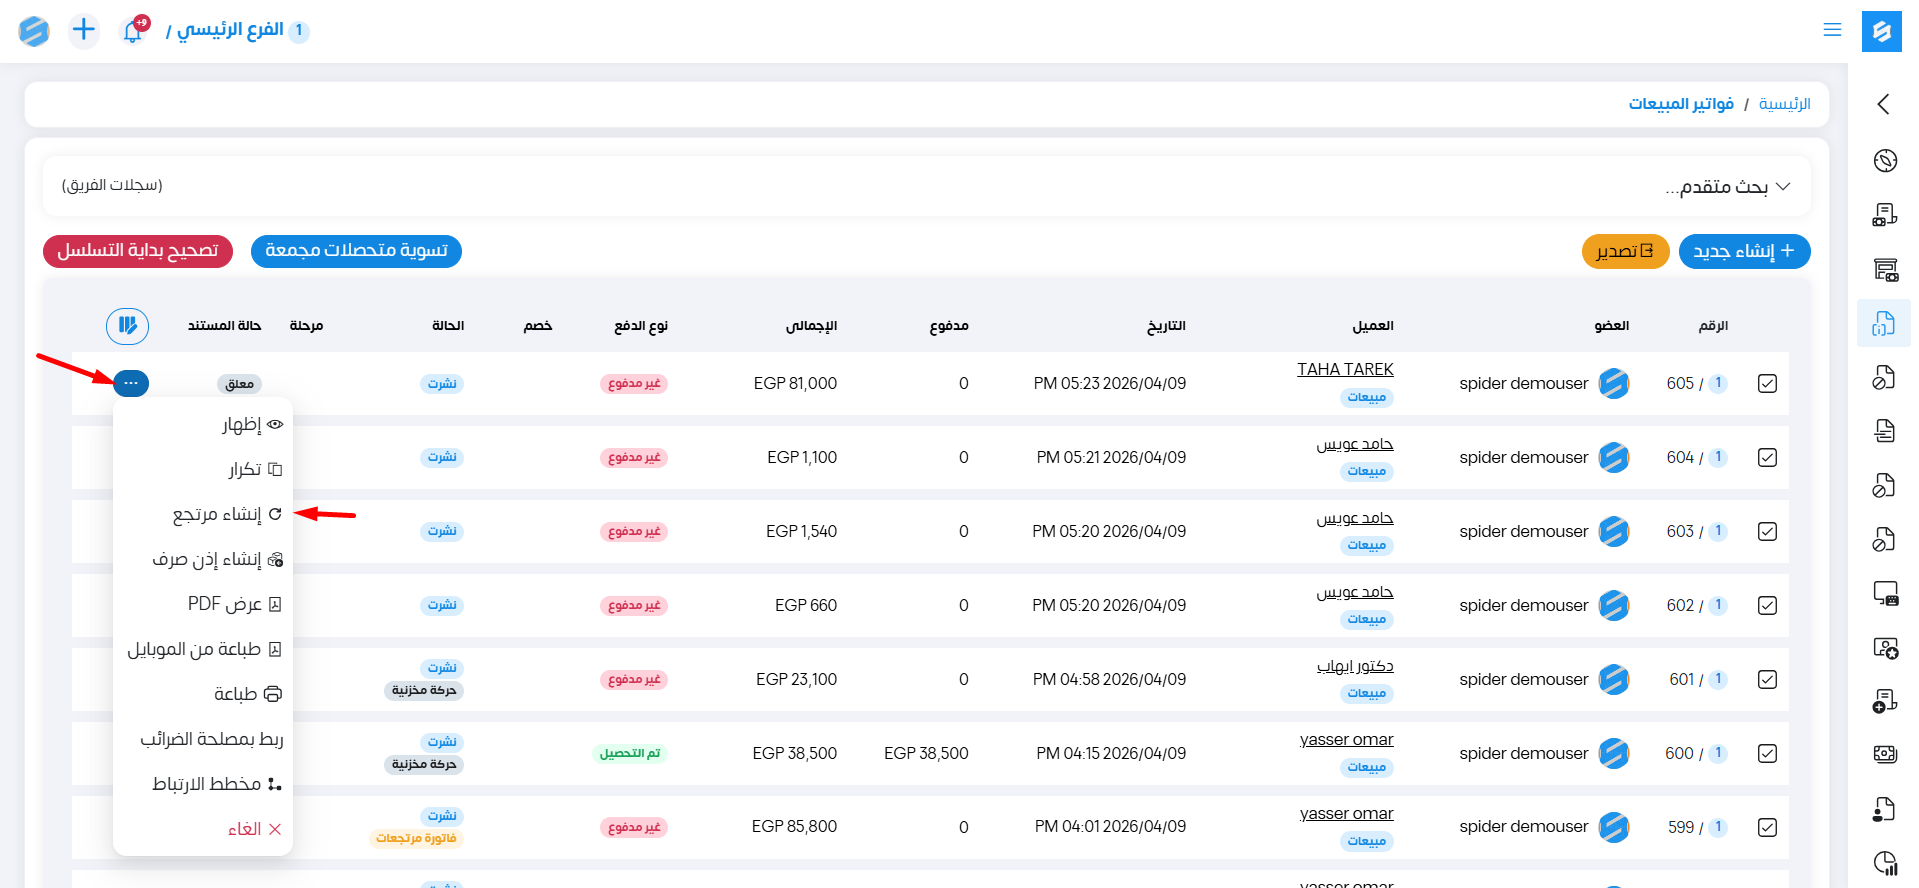Tick the checkbox for invoice 601
Screen dimensions: 1919x888
[1767, 679]
